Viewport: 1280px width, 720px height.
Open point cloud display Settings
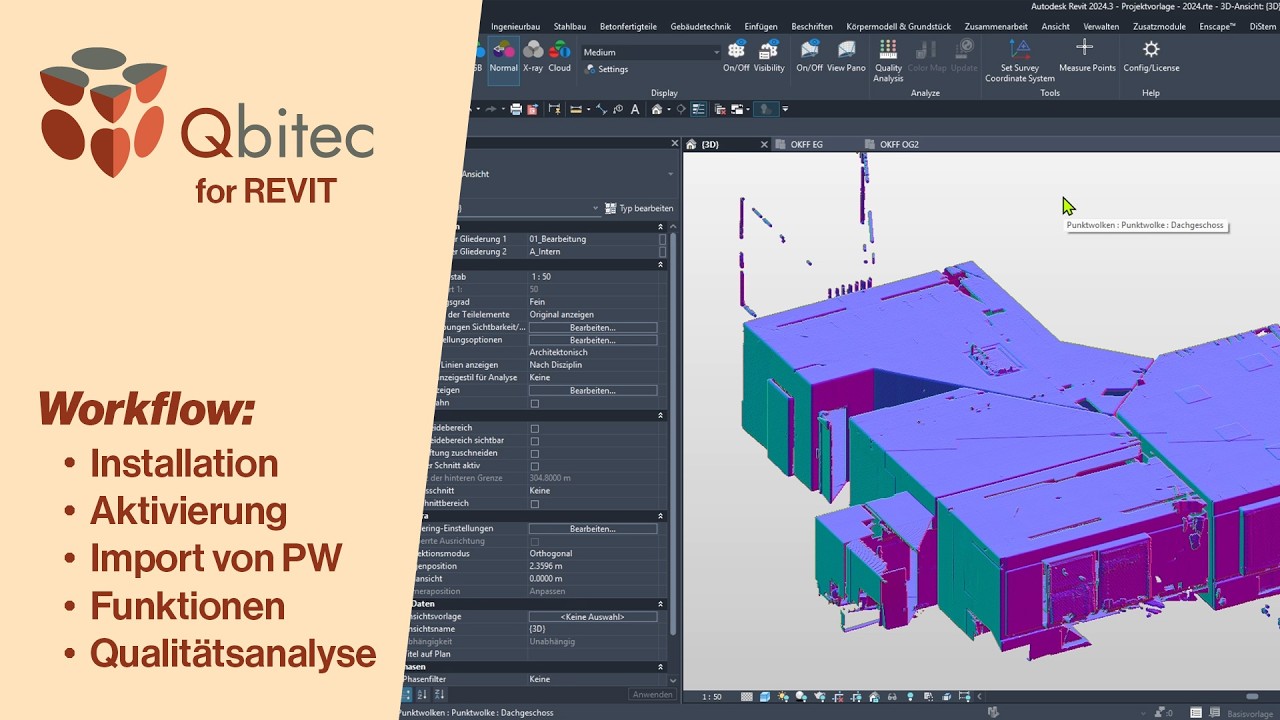click(x=606, y=69)
